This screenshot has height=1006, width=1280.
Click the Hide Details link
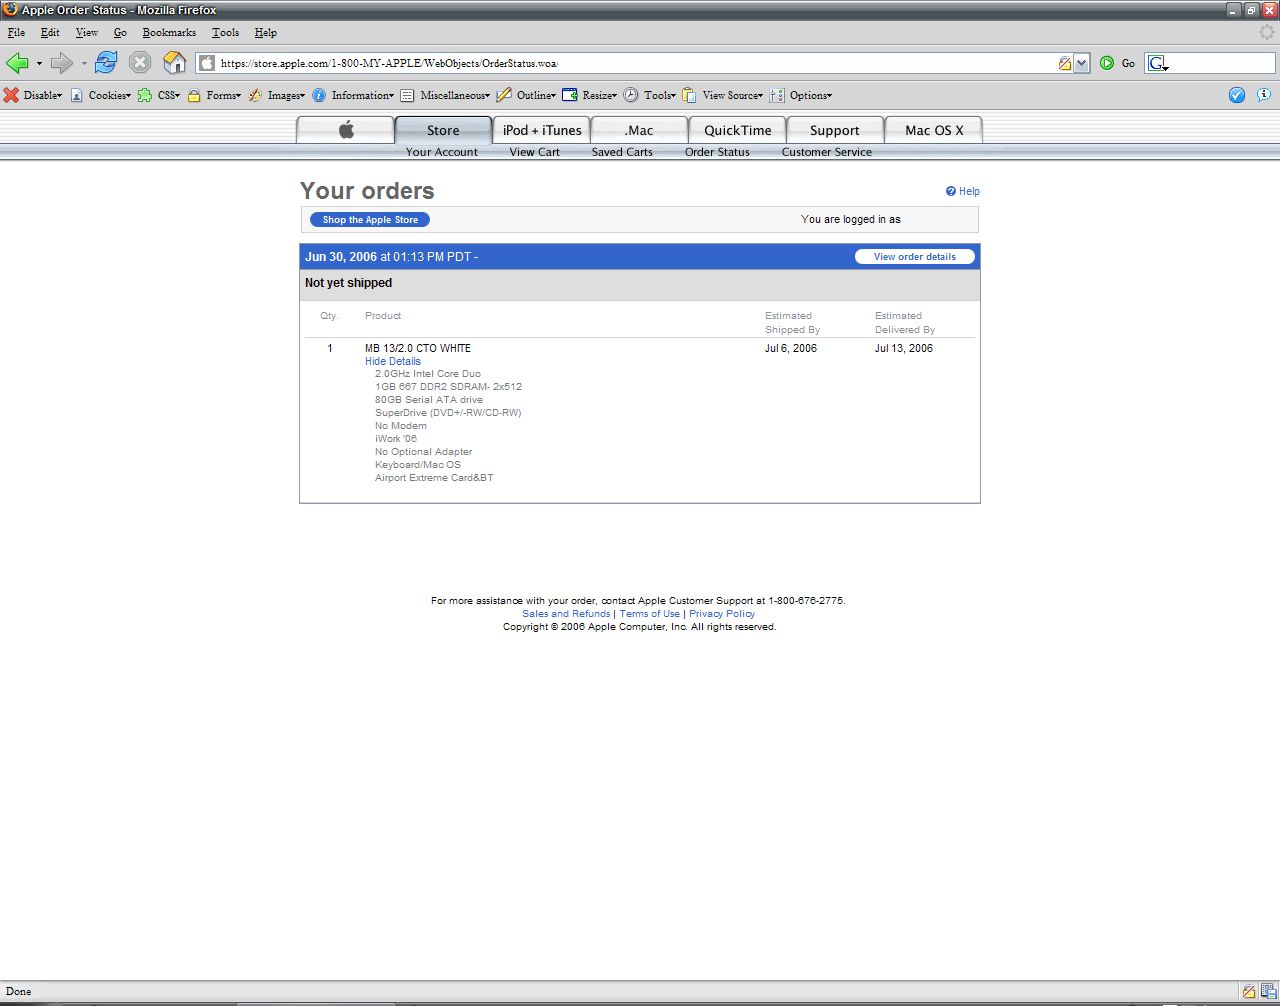pos(393,361)
